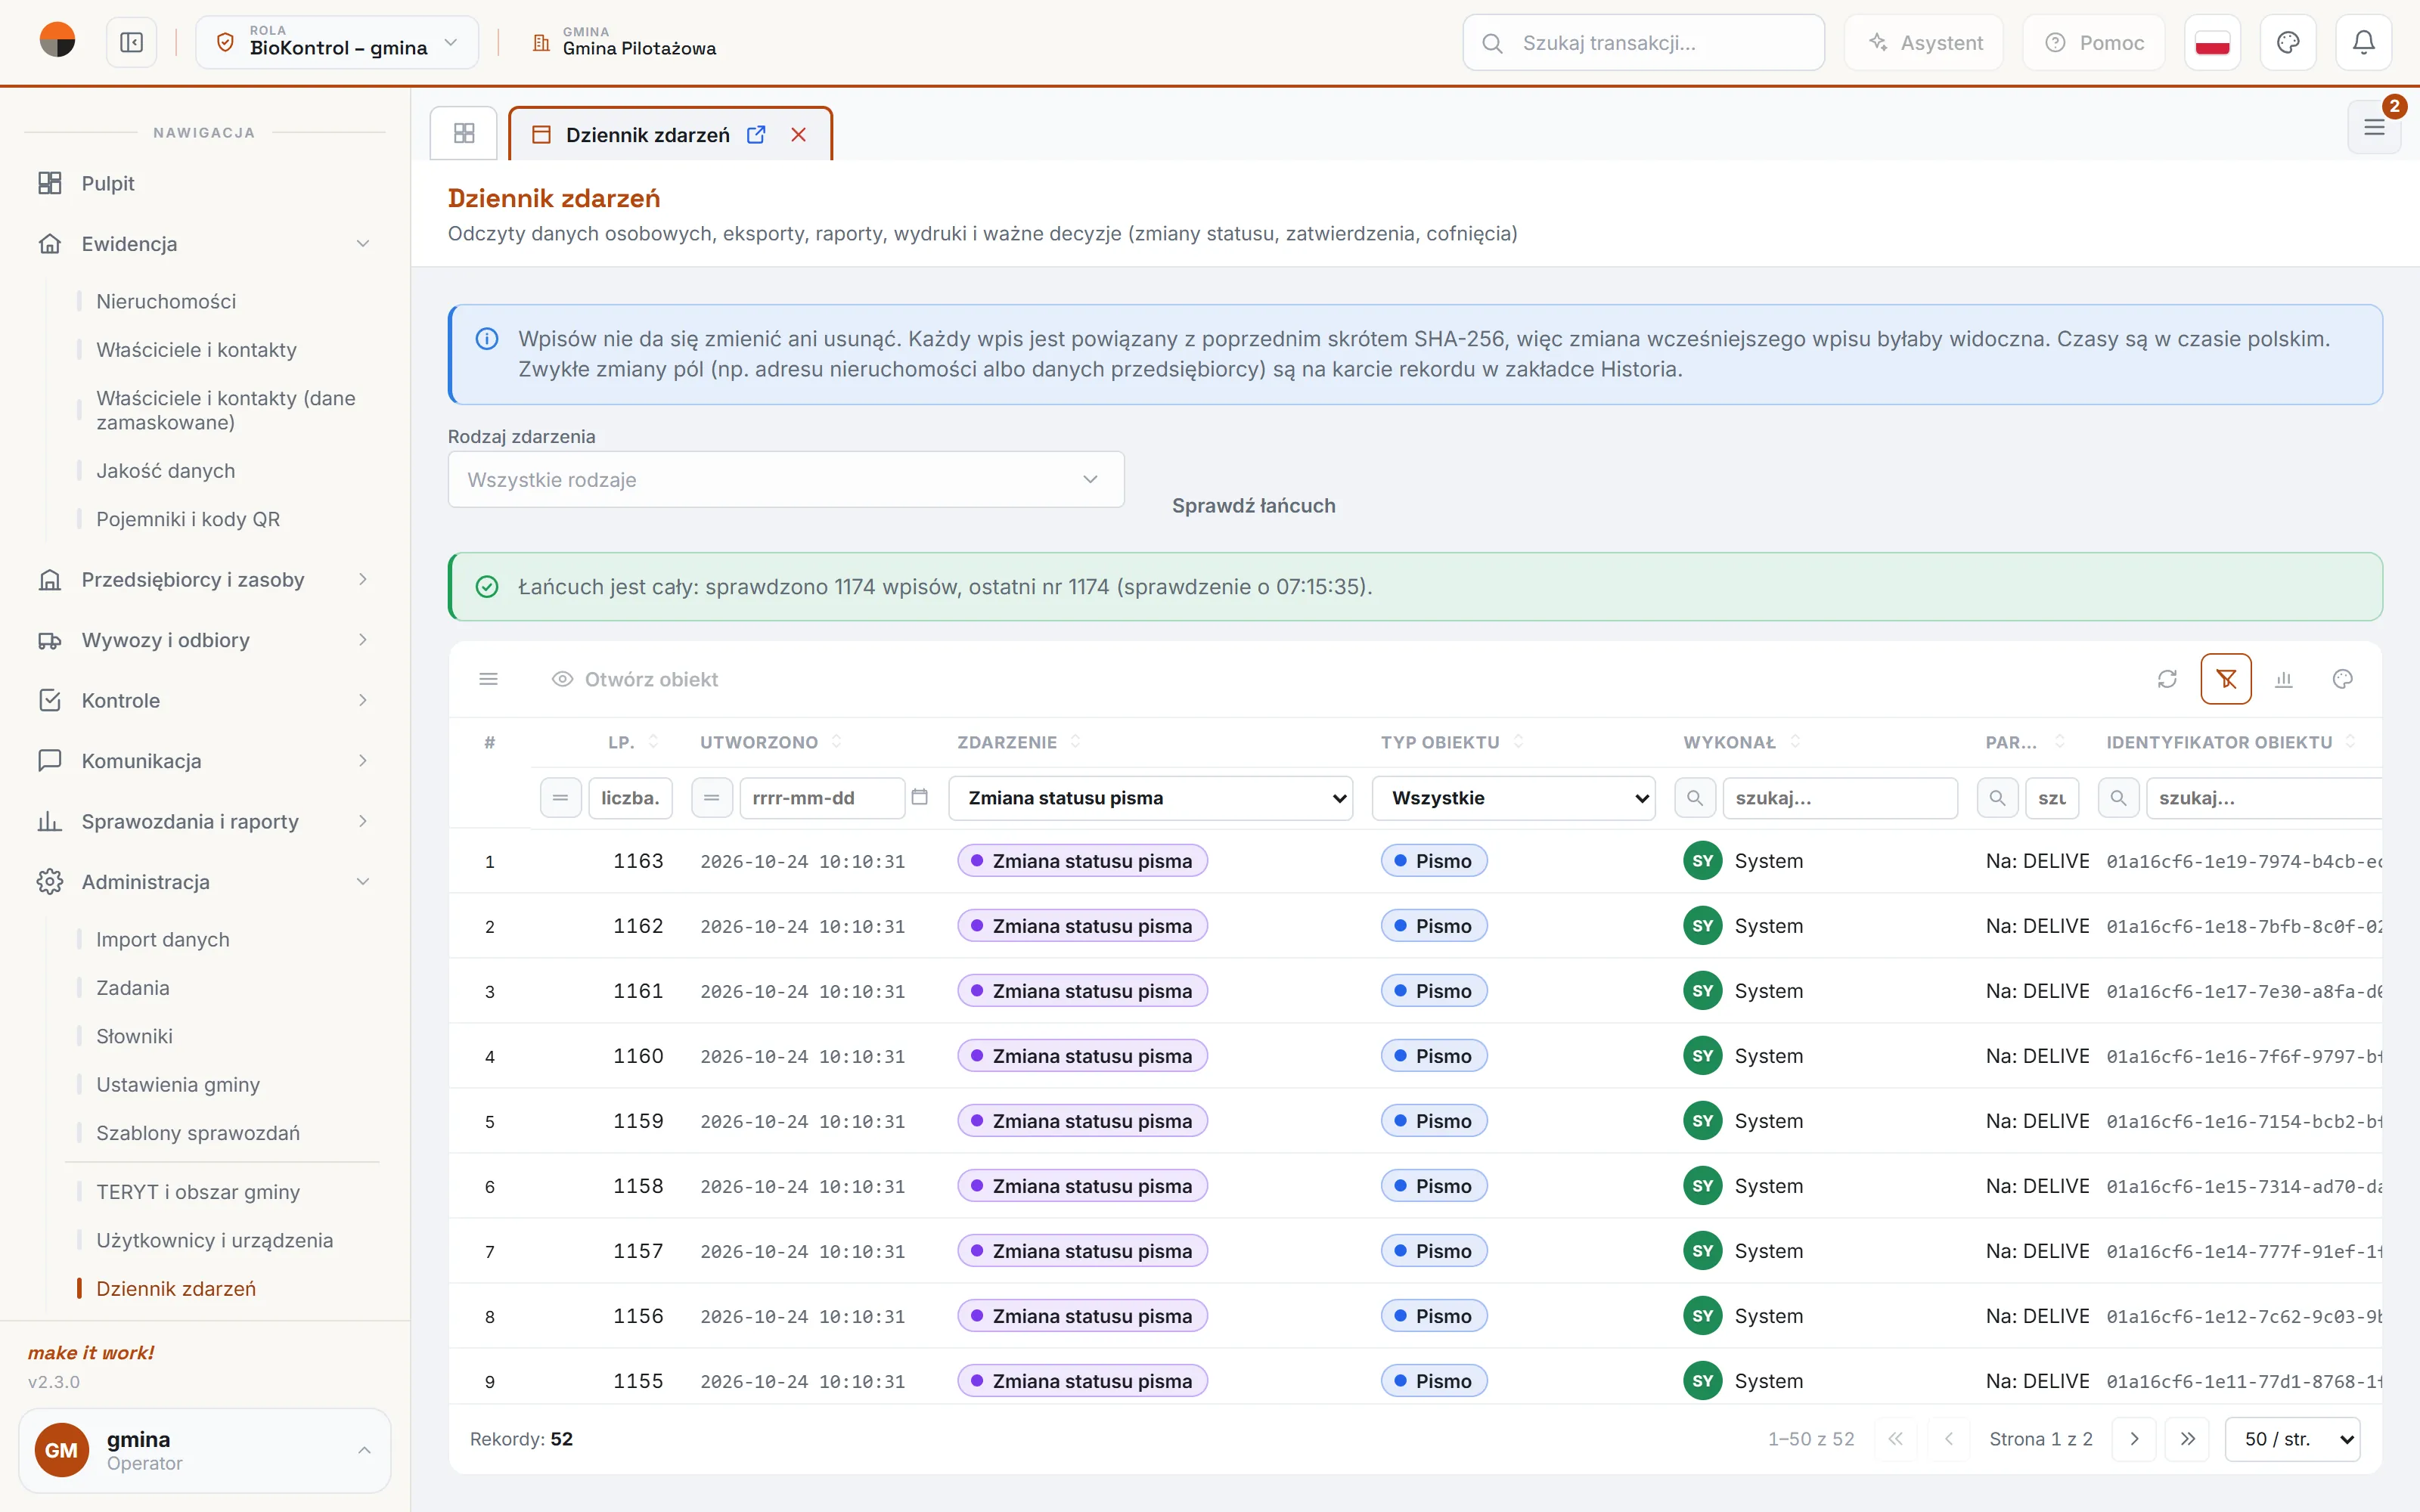This screenshot has width=2420, height=1512.
Task: Click the Asystent button
Action: (1924, 43)
